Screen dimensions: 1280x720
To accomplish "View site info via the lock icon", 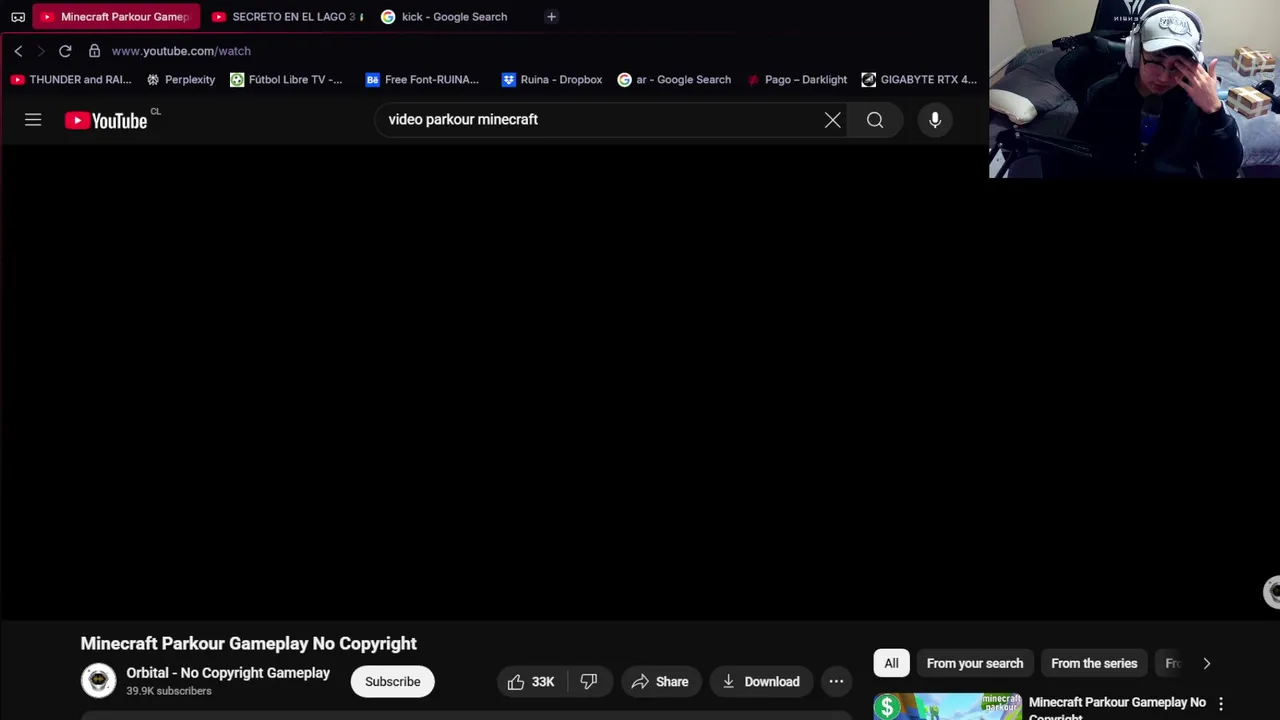I will [94, 51].
